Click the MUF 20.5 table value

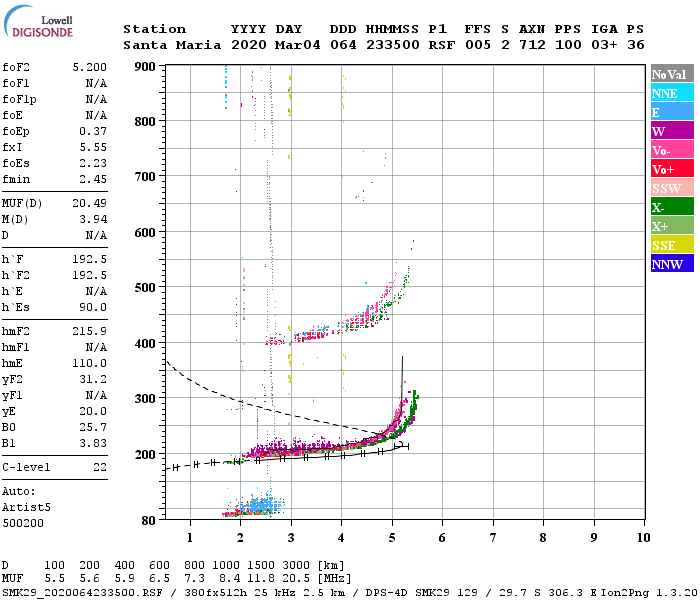[x=296, y=579]
